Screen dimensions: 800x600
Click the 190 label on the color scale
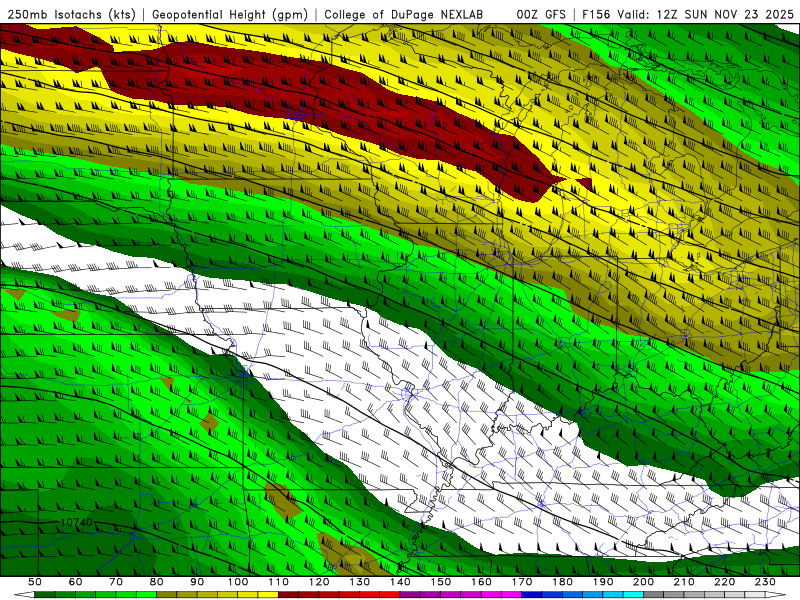(x=603, y=582)
